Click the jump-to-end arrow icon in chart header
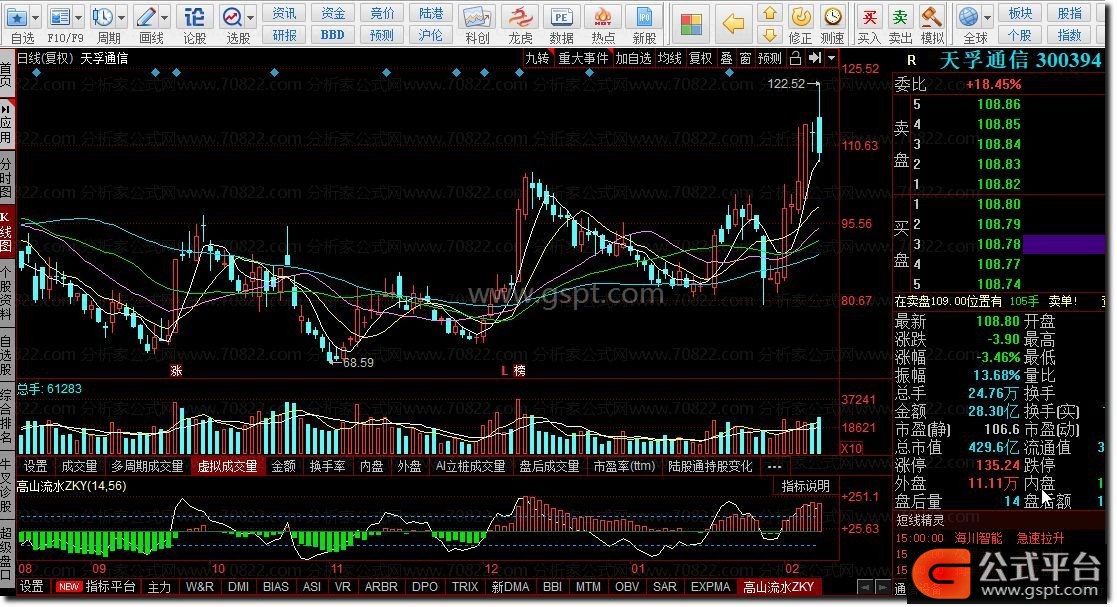This screenshot has height=607, width=1117. point(815,58)
